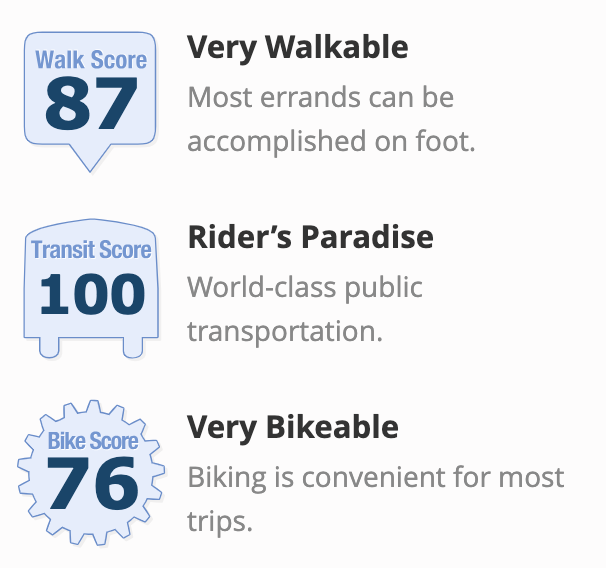Click the 'Transit Score' label inside bus badge
Image resolution: width=606 pixels, height=568 pixels.
(x=91, y=250)
